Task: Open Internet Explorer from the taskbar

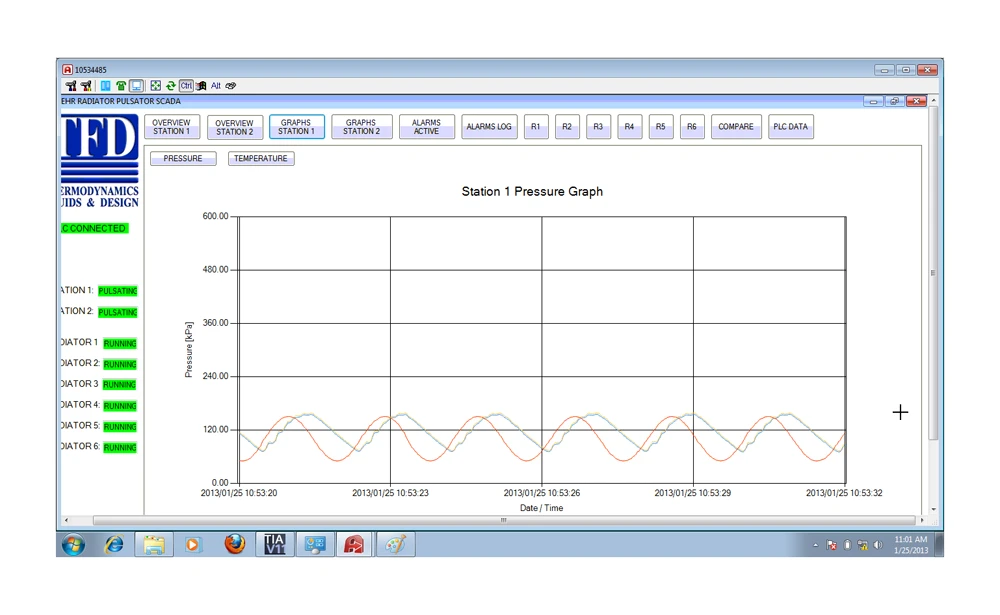Action: coord(114,544)
